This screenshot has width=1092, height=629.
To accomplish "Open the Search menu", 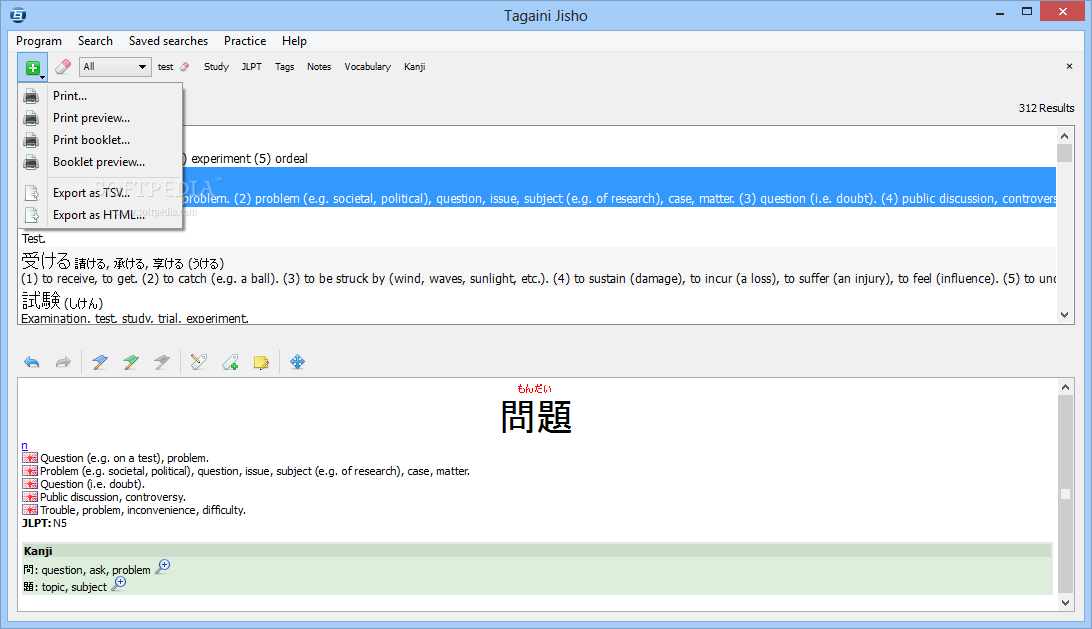I will (95, 41).
